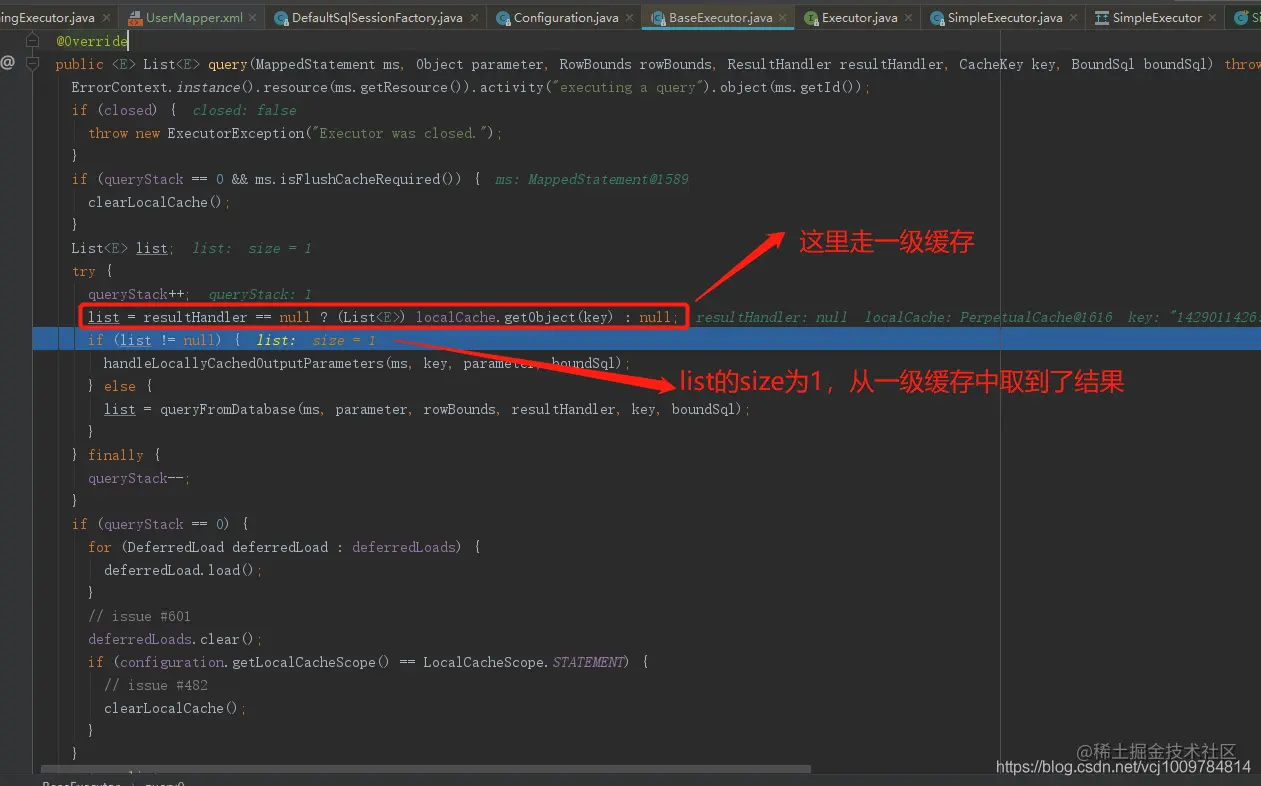The height and width of the screenshot is (786, 1261).
Task: Switch to the SimpleExecutor.java tab
Action: (1005, 18)
